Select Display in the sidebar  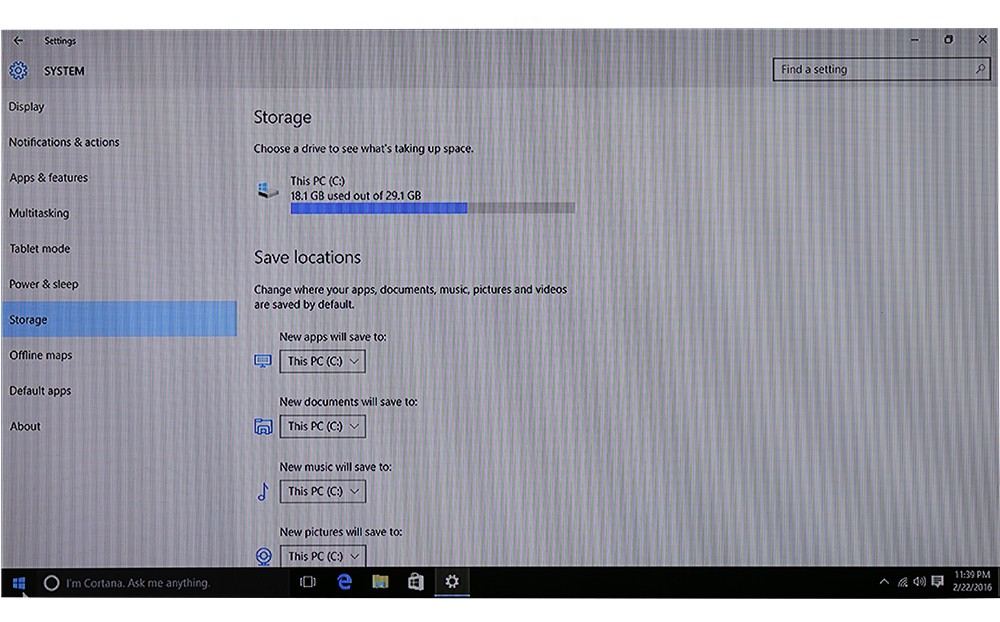tap(27, 107)
